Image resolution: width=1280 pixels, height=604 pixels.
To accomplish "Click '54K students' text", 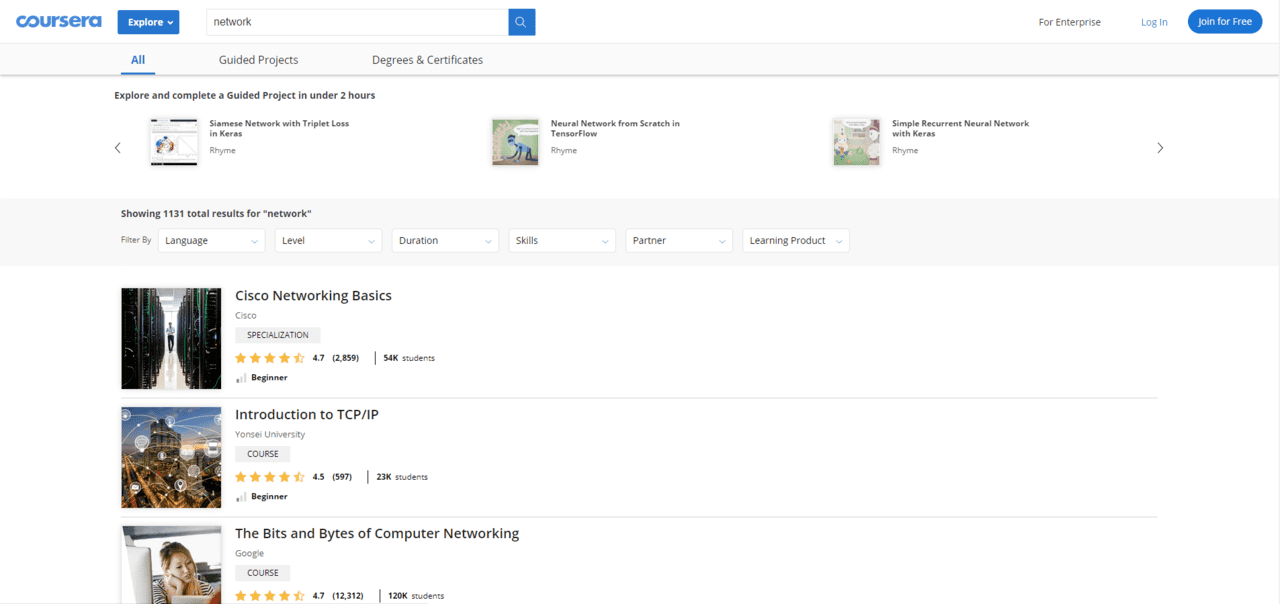I will pyautogui.click(x=409, y=358).
